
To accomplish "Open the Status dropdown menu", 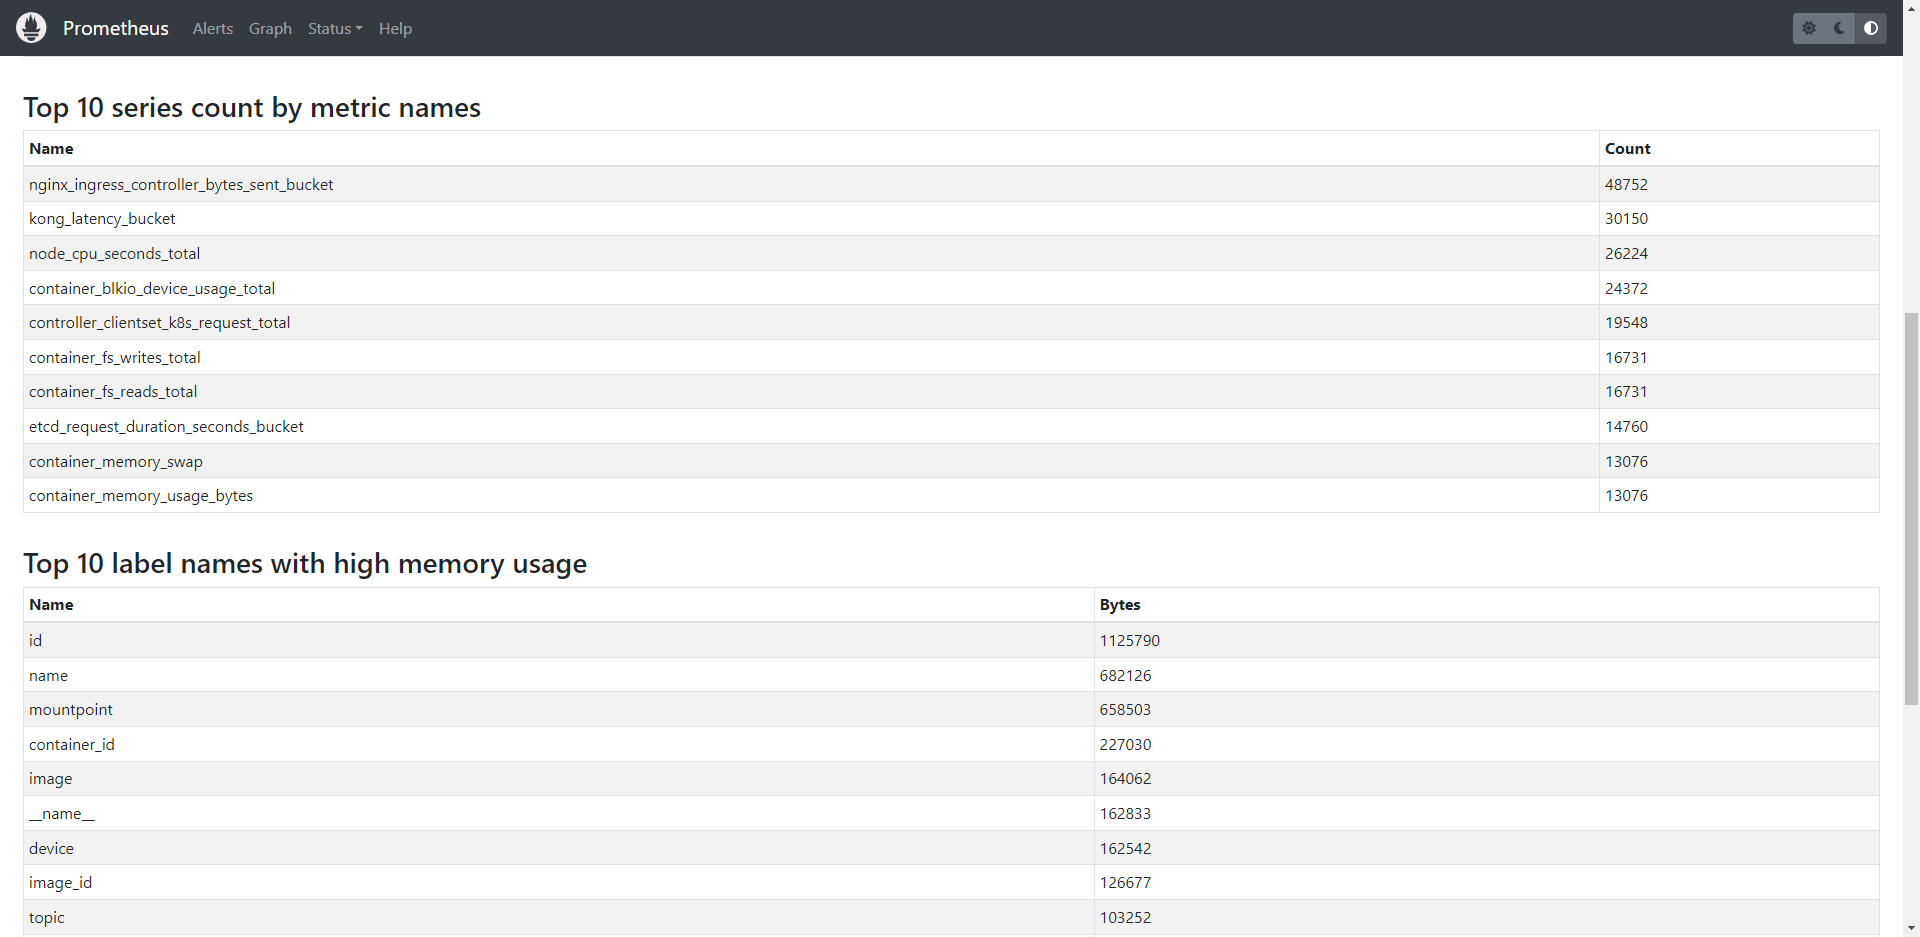I will pyautogui.click(x=335, y=29).
